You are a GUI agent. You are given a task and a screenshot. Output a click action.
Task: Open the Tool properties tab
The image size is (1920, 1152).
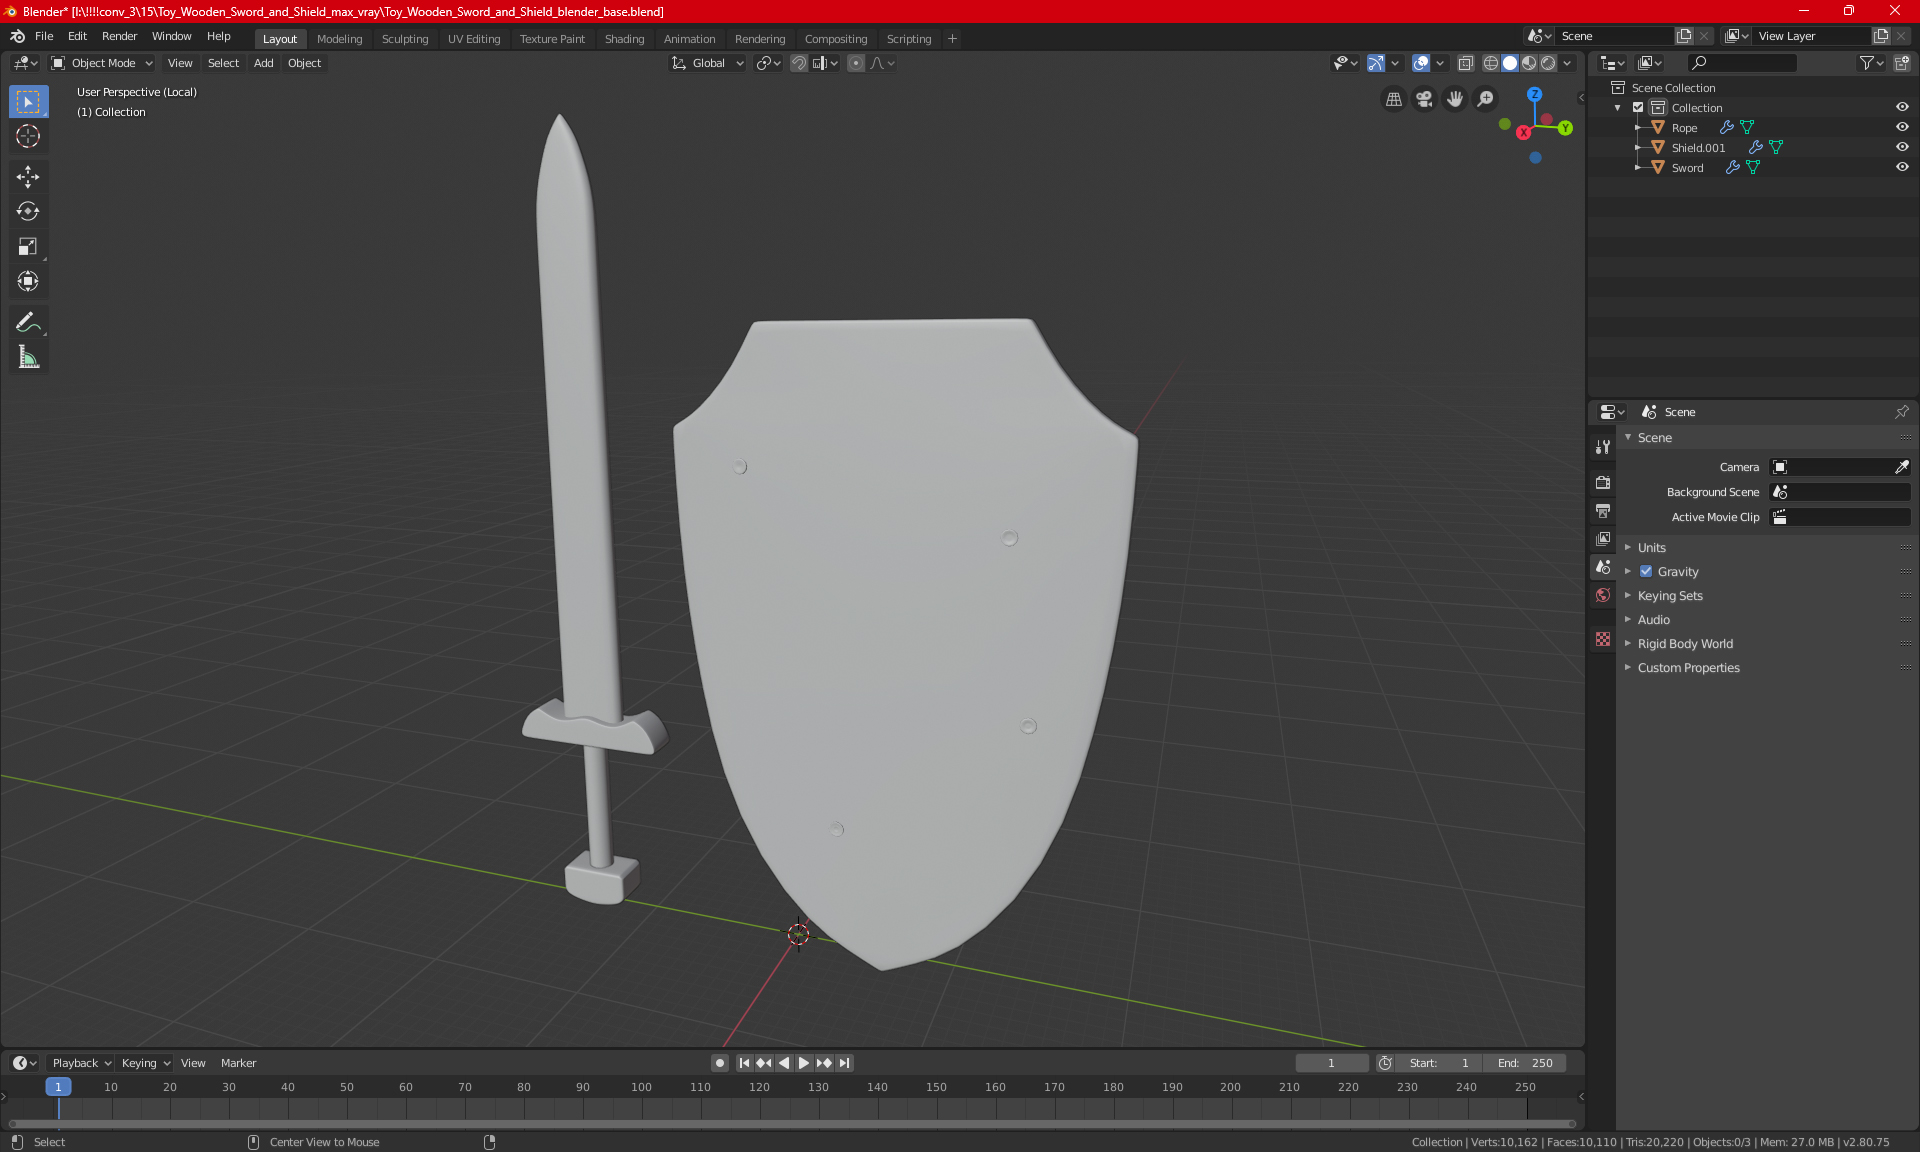[1603, 447]
